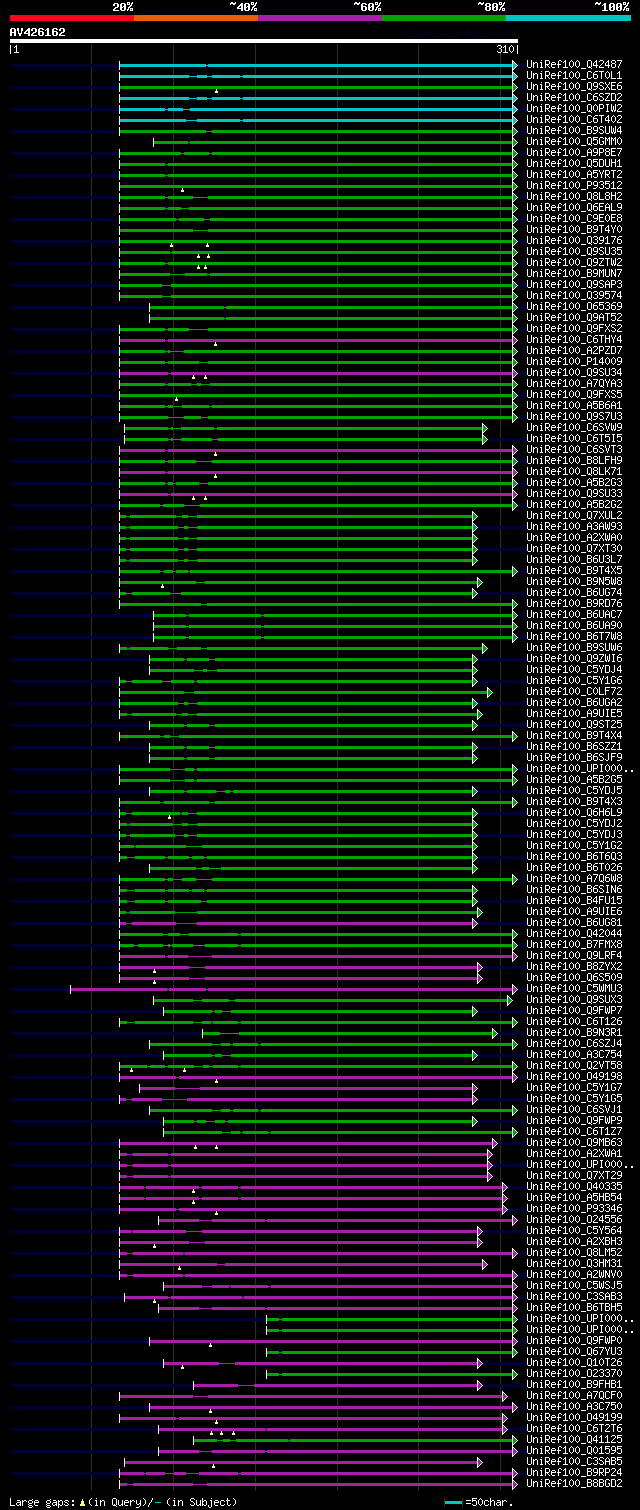The image size is (640, 1510).
Task: Select the UniRef100_A7QCF0 label
Action: (574, 1395)
